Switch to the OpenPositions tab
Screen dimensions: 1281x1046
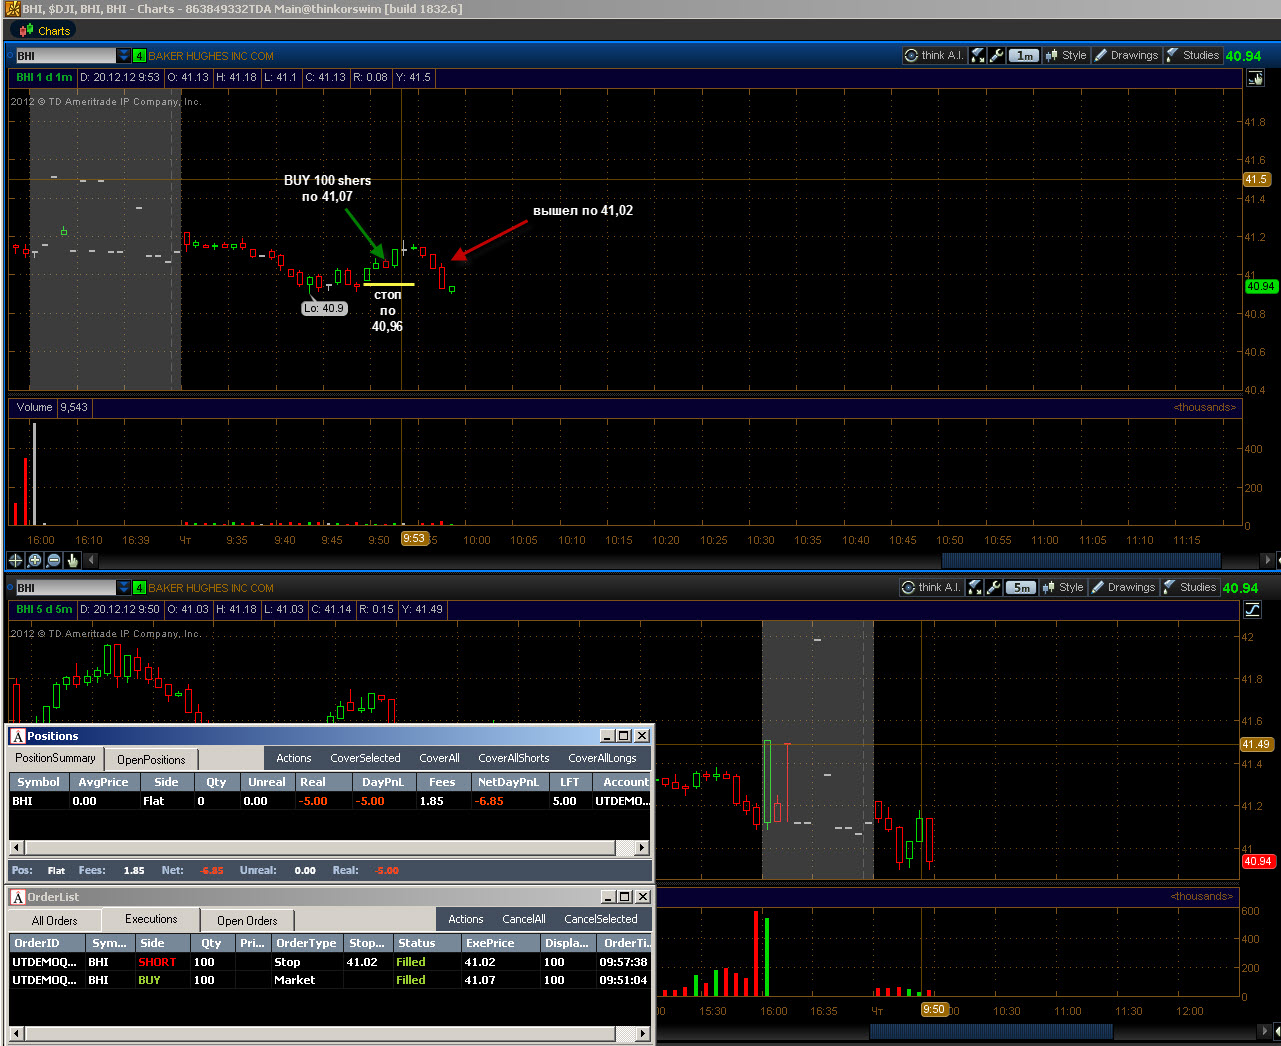[151, 760]
